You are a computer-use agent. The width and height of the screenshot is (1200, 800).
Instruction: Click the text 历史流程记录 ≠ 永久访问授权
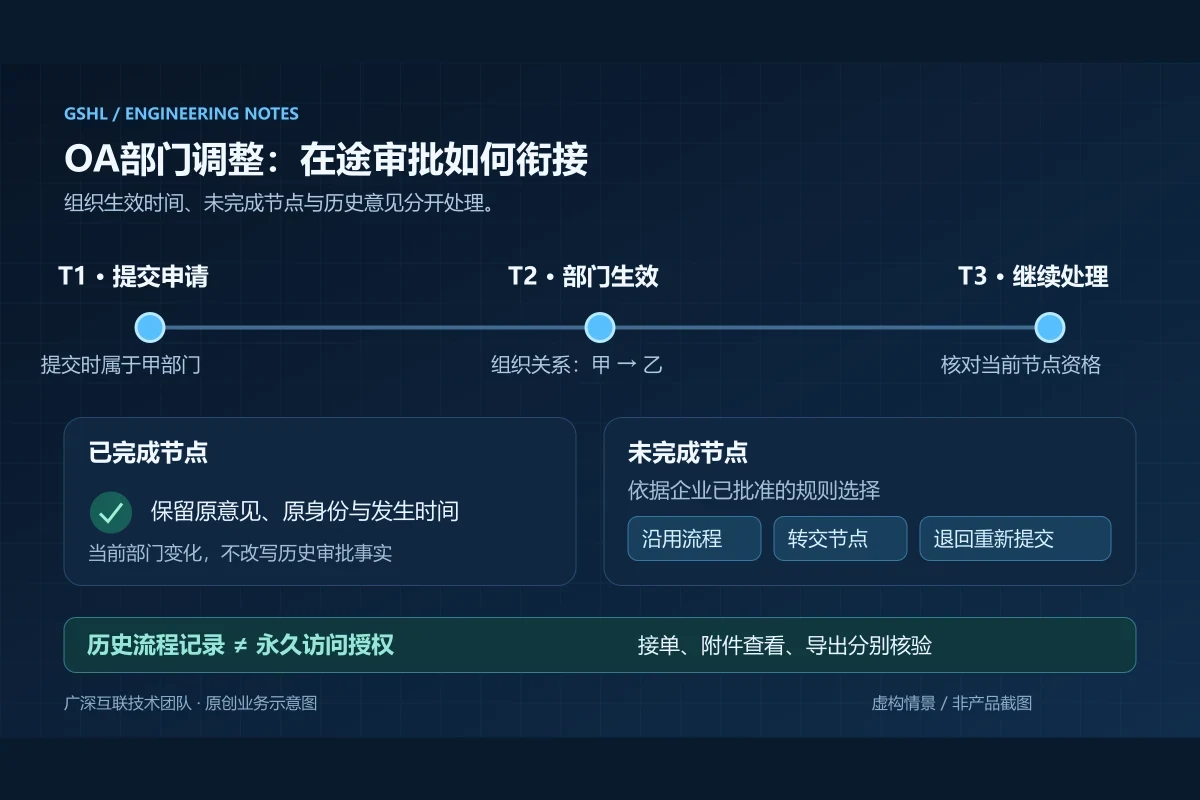[240, 645]
